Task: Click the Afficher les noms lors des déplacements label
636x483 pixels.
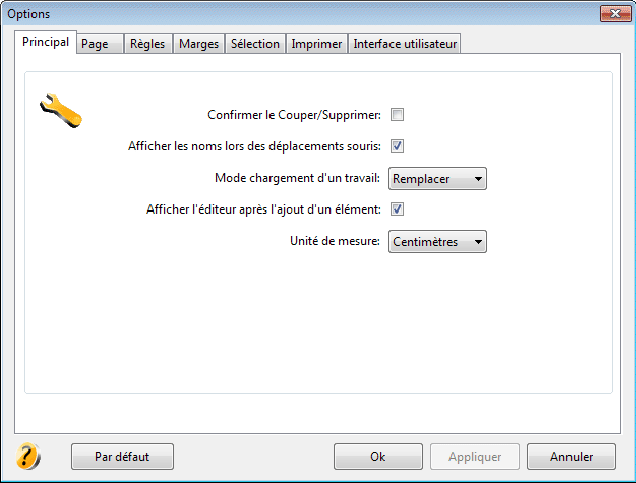Action: pyautogui.click(x=254, y=146)
